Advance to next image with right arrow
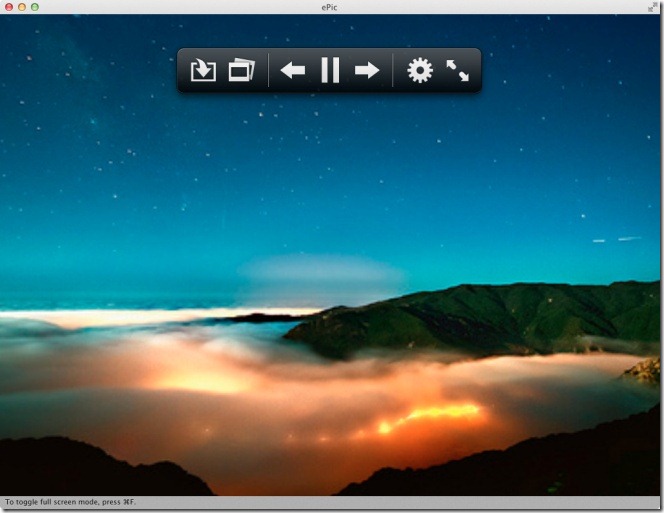The height and width of the screenshot is (513, 664). click(x=367, y=70)
